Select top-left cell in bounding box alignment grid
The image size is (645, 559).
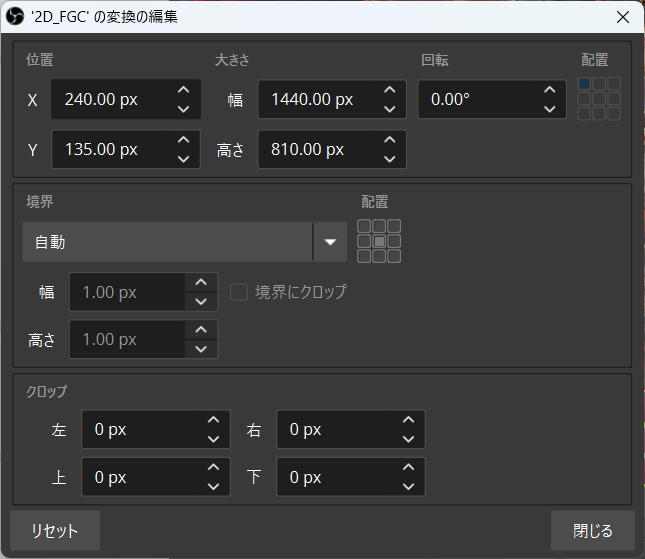pos(364,226)
